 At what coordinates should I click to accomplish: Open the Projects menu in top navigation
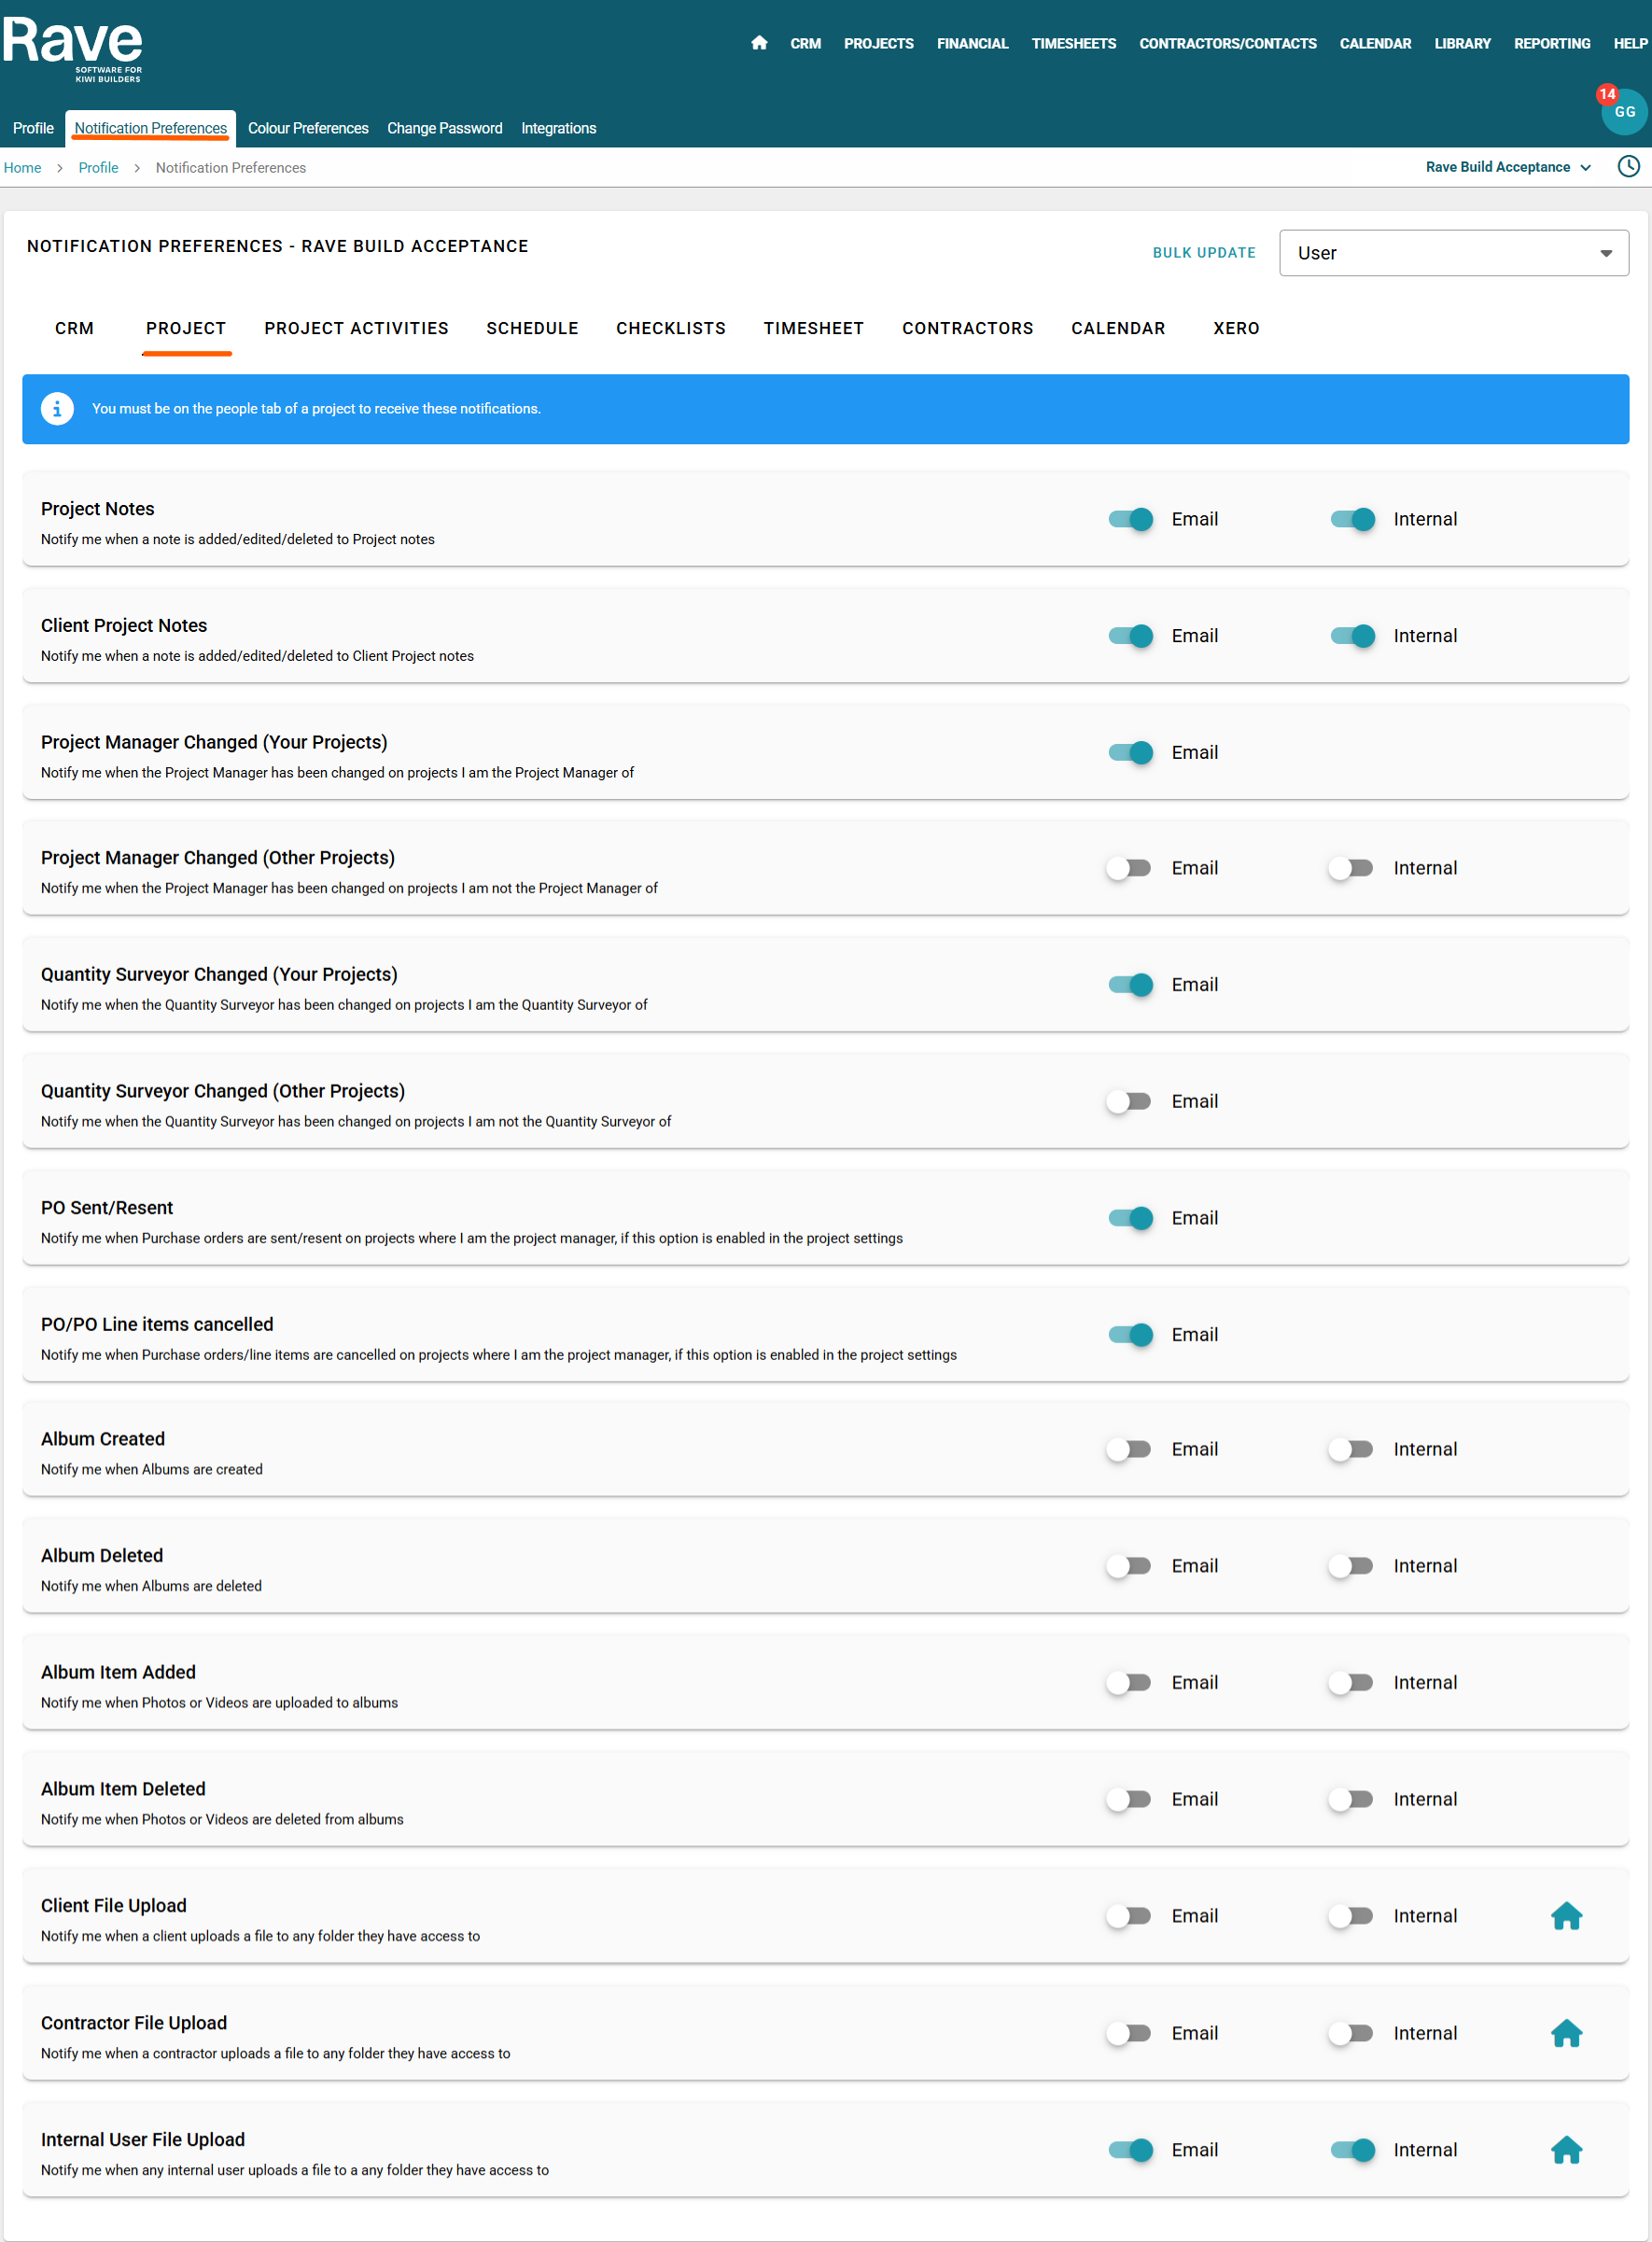[x=878, y=44]
